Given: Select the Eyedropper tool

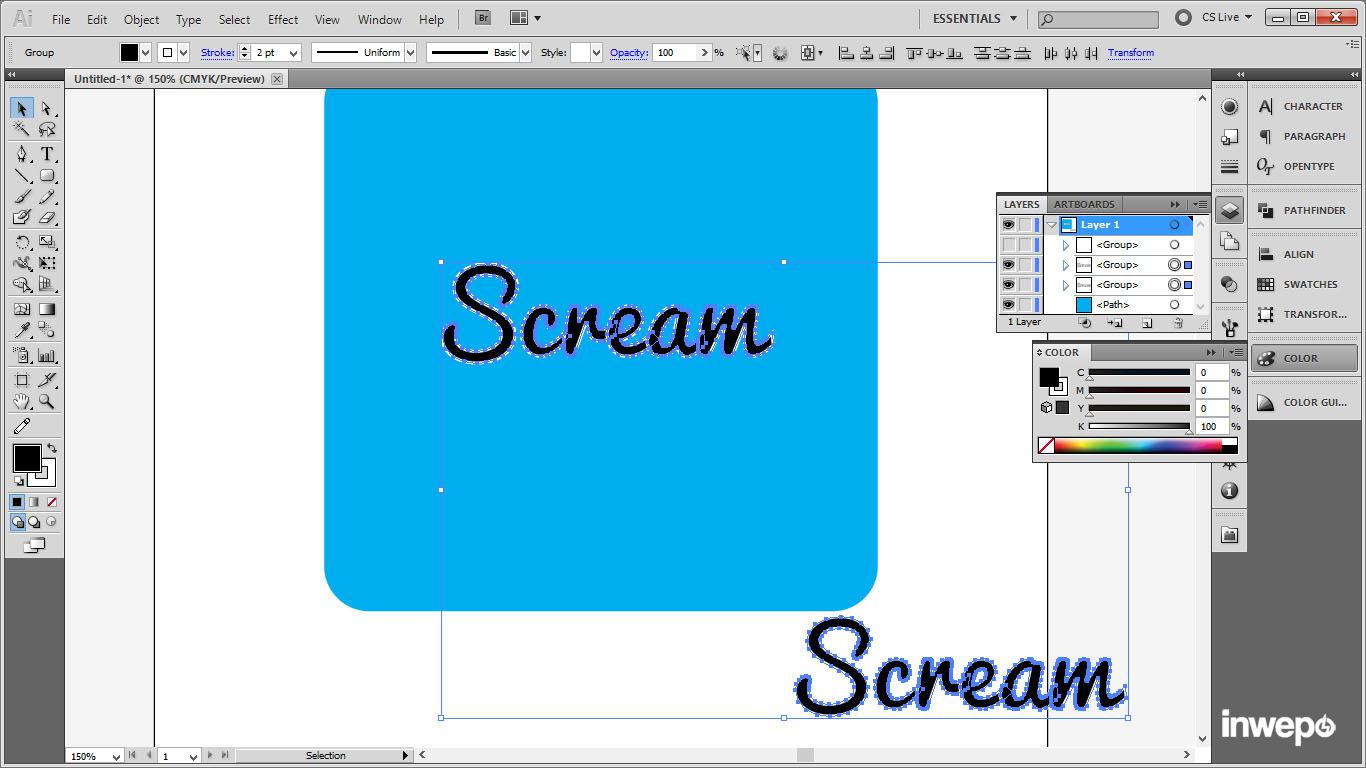Looking at the screenshot, I should coord(22,331).
